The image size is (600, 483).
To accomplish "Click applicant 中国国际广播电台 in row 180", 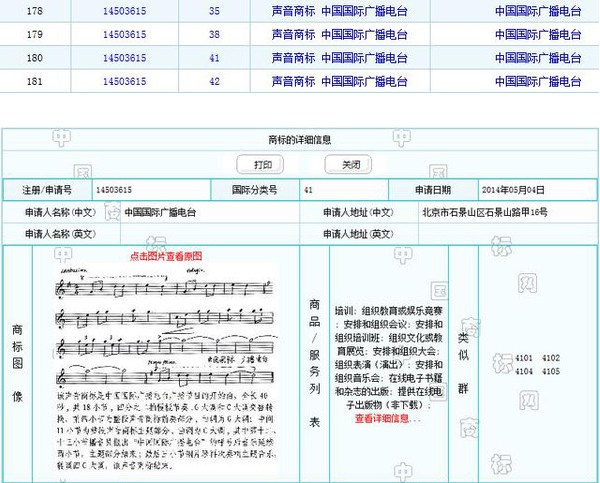I will [538, 58].
